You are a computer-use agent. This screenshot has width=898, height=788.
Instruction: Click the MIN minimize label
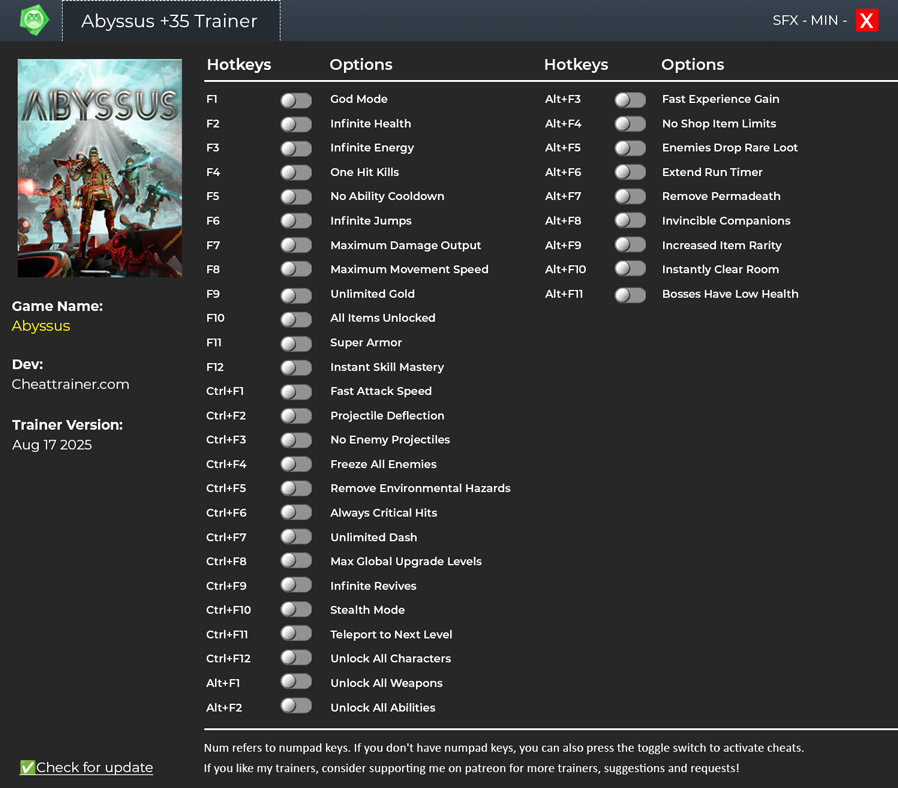pyautogui.click(x=824, y=21)
